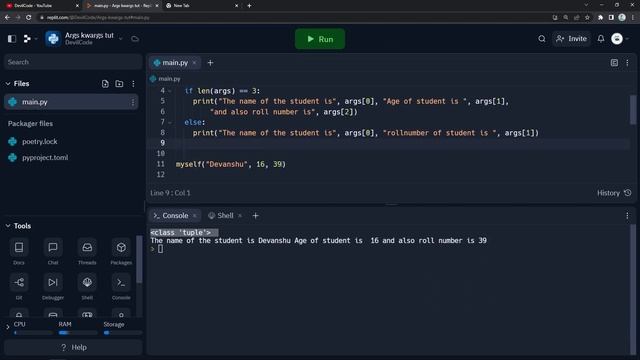Add a new console pane tab
The height and width of the screenshot is (360, 640).
256,216
